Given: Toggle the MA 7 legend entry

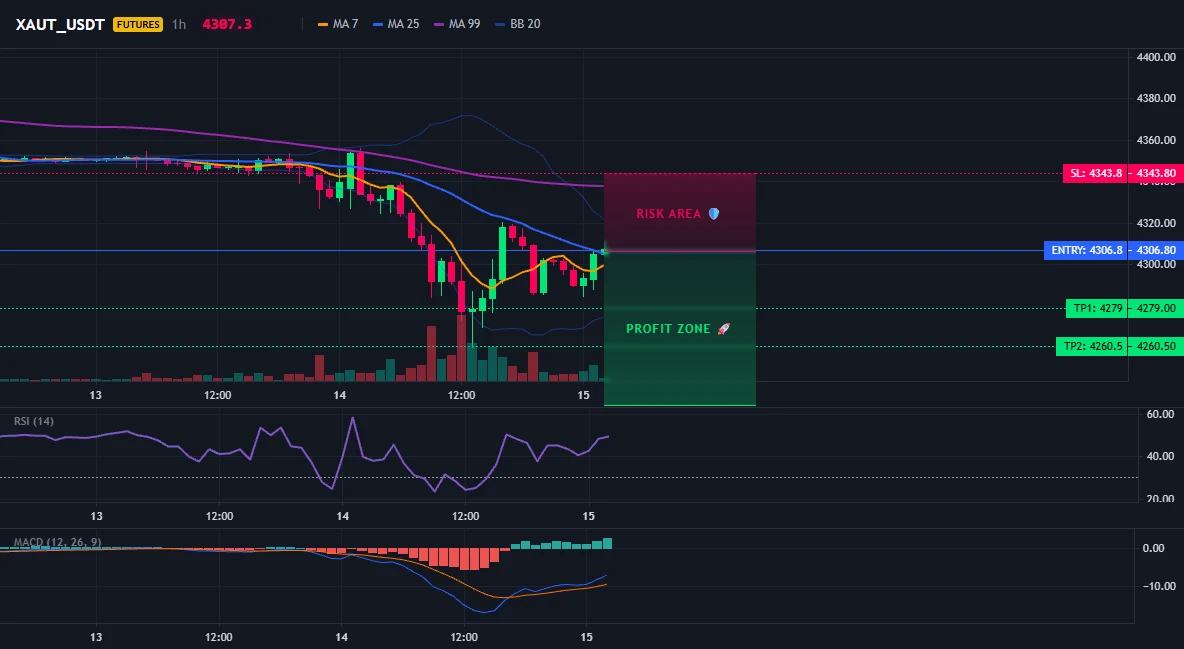Looking at the screenshot, I should tap(338, 24).
